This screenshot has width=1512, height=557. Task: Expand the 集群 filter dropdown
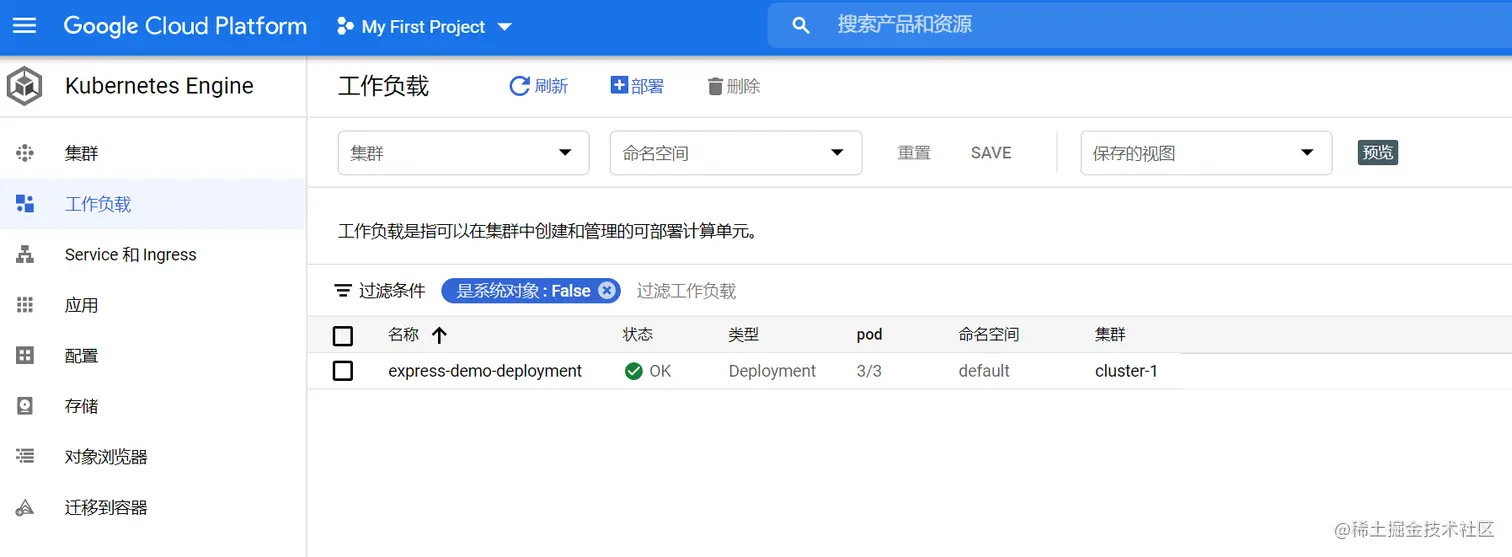coord(464,153)
